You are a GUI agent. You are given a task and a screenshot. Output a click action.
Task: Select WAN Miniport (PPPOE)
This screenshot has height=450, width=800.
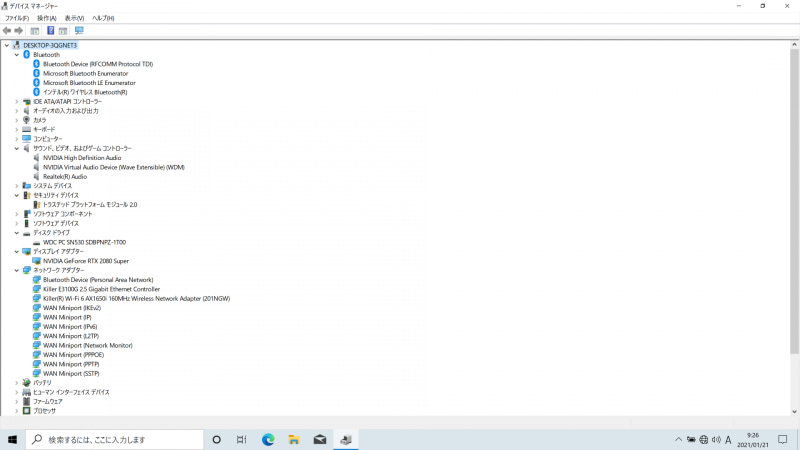[x=73, y=355]
